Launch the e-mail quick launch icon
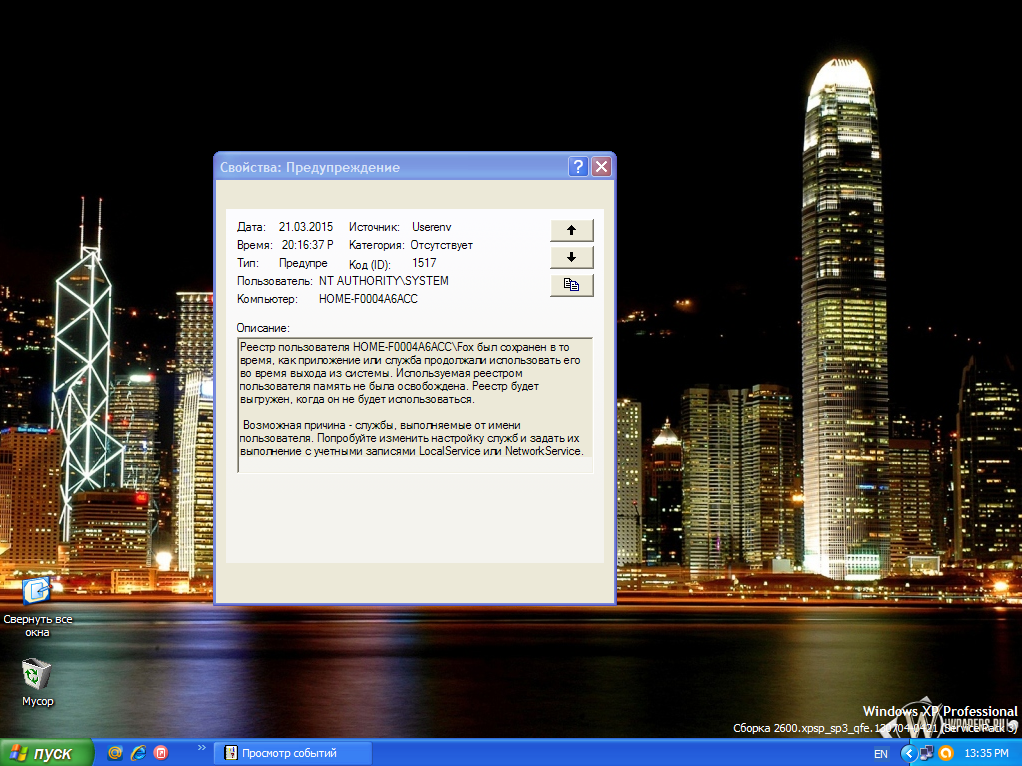The height and width of the screenshot is (766, 1022). pos(115,753)
